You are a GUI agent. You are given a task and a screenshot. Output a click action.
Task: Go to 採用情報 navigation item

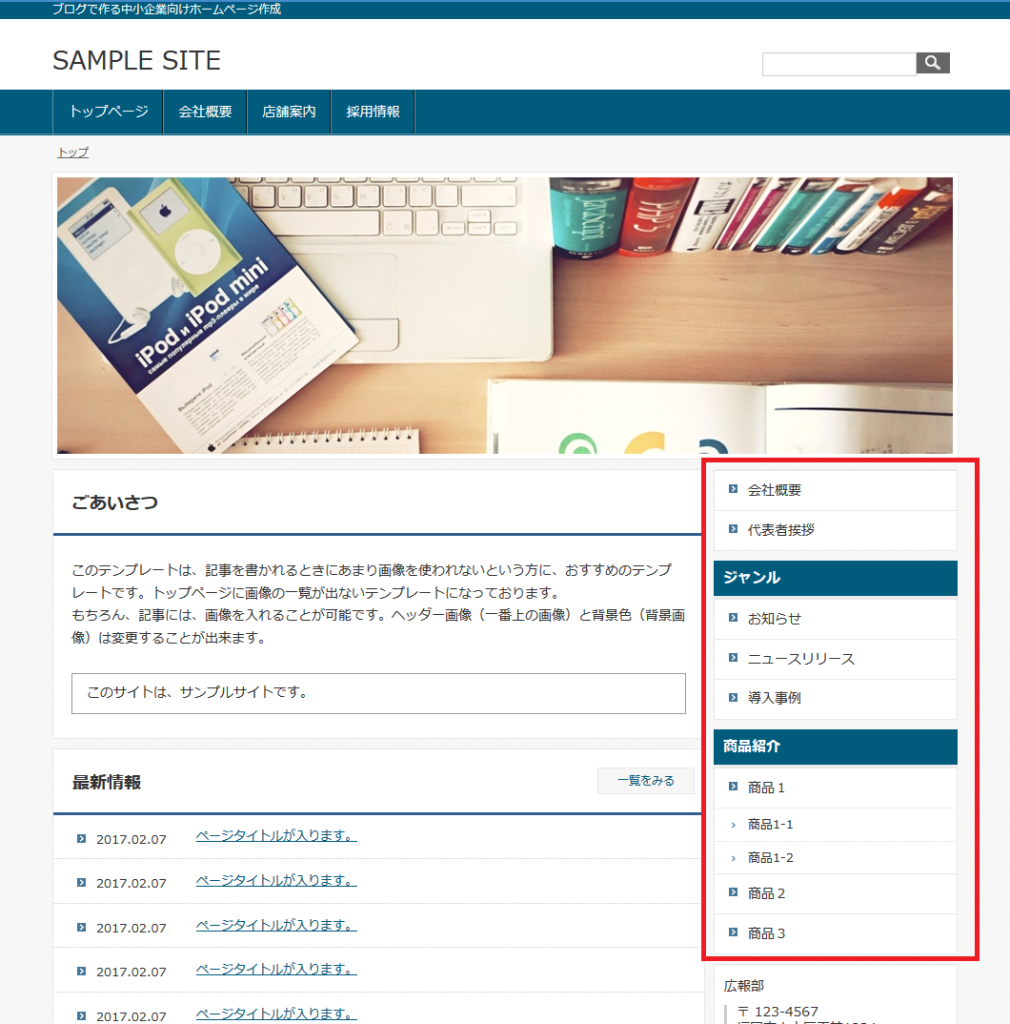[x=373, y=112]
